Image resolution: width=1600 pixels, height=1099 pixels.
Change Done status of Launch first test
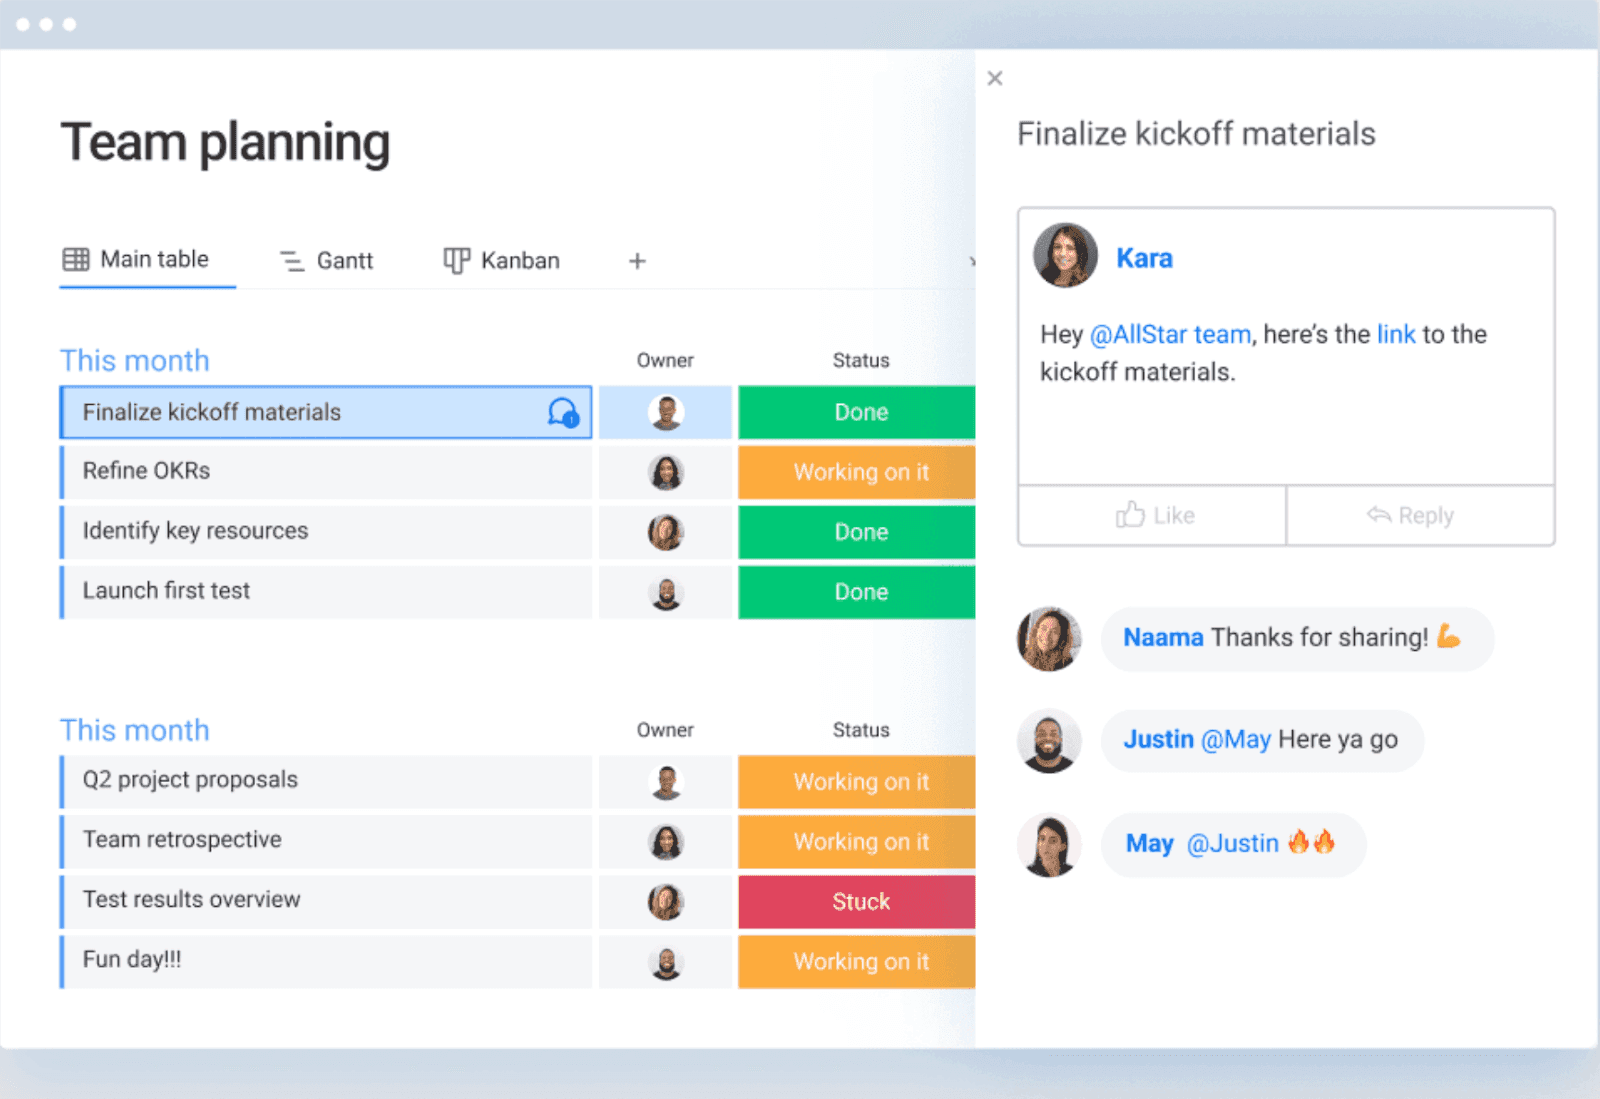click(x=857, y=592)
